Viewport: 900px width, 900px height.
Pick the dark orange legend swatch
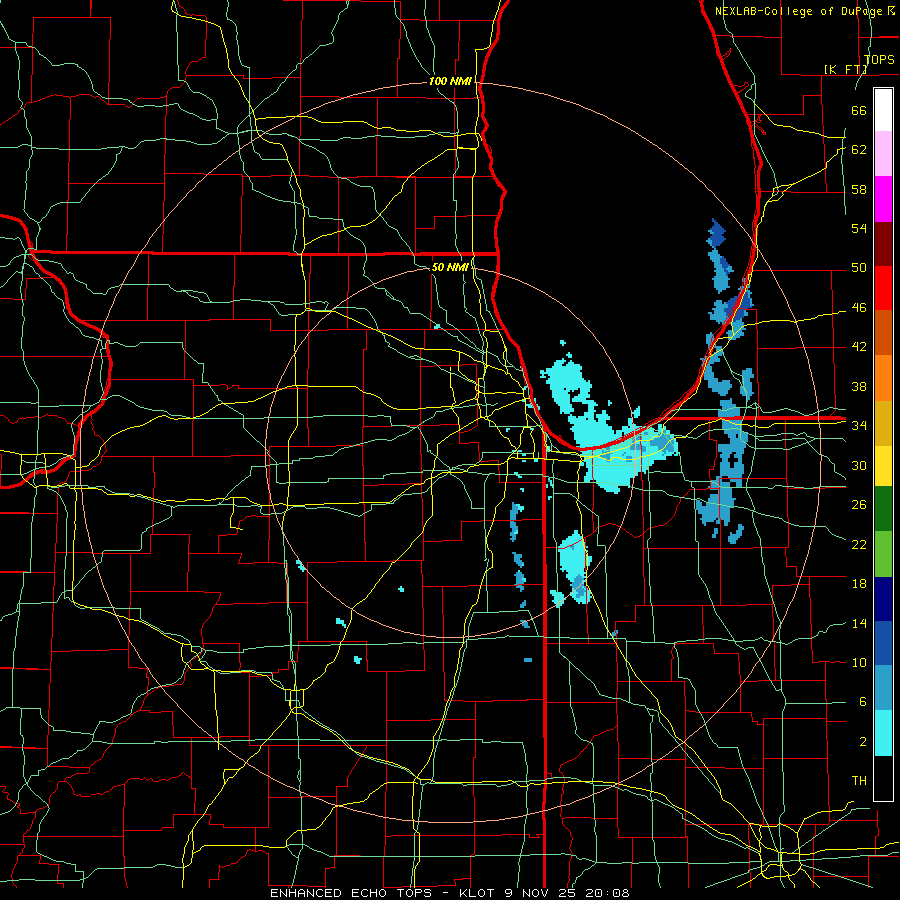pyautogui.click(x=883, y=333)
